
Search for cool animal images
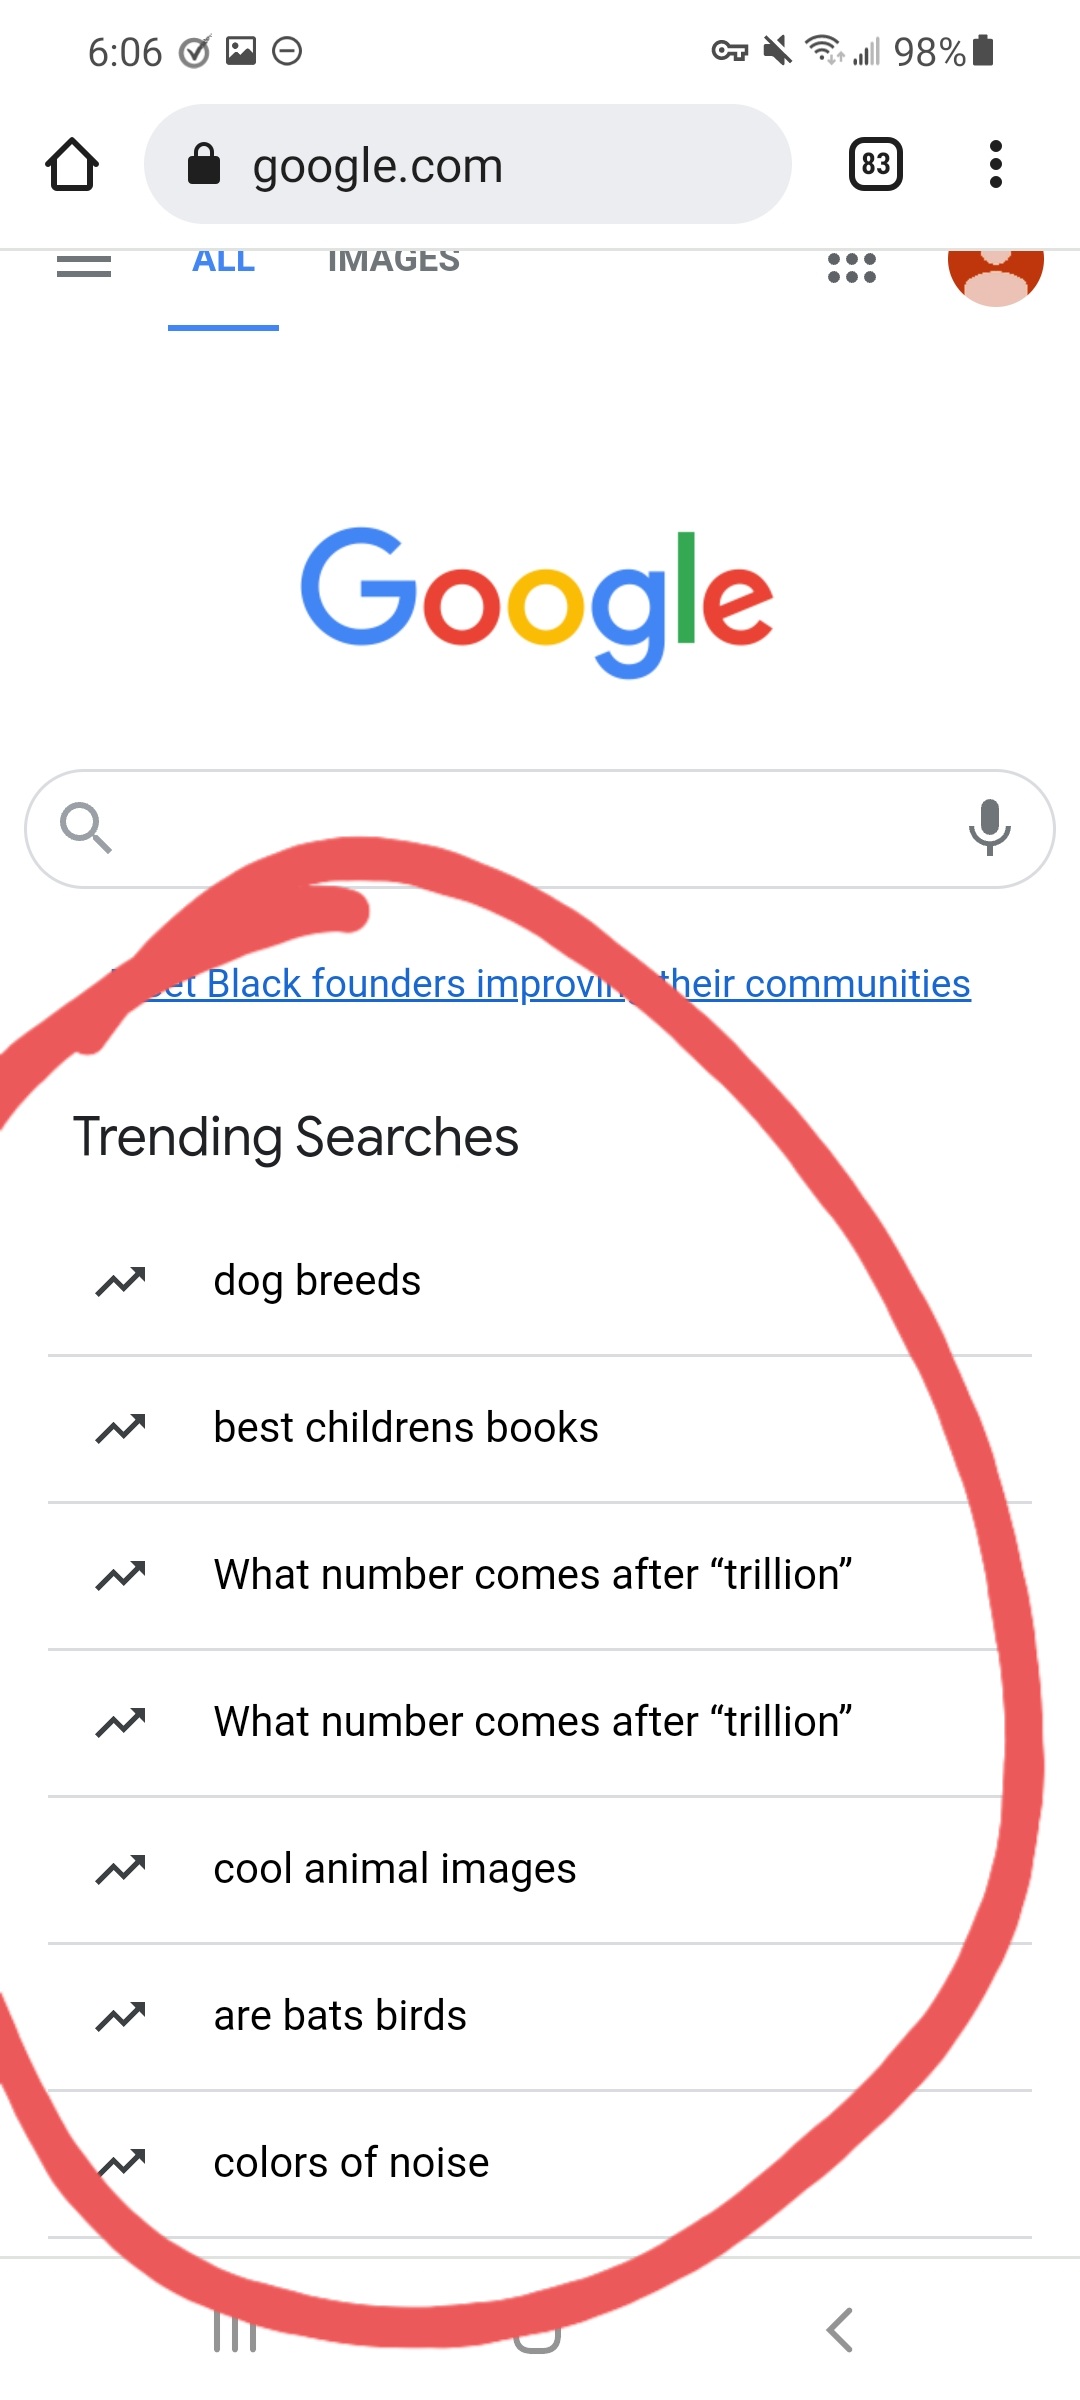395,1867
